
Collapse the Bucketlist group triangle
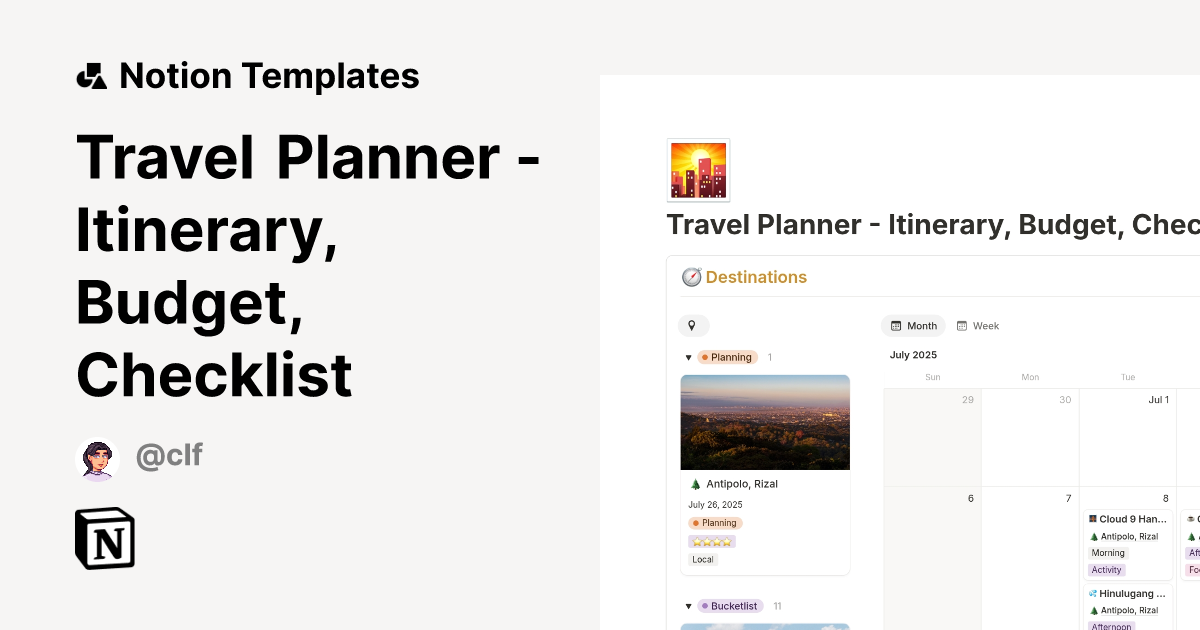(688, 606)
